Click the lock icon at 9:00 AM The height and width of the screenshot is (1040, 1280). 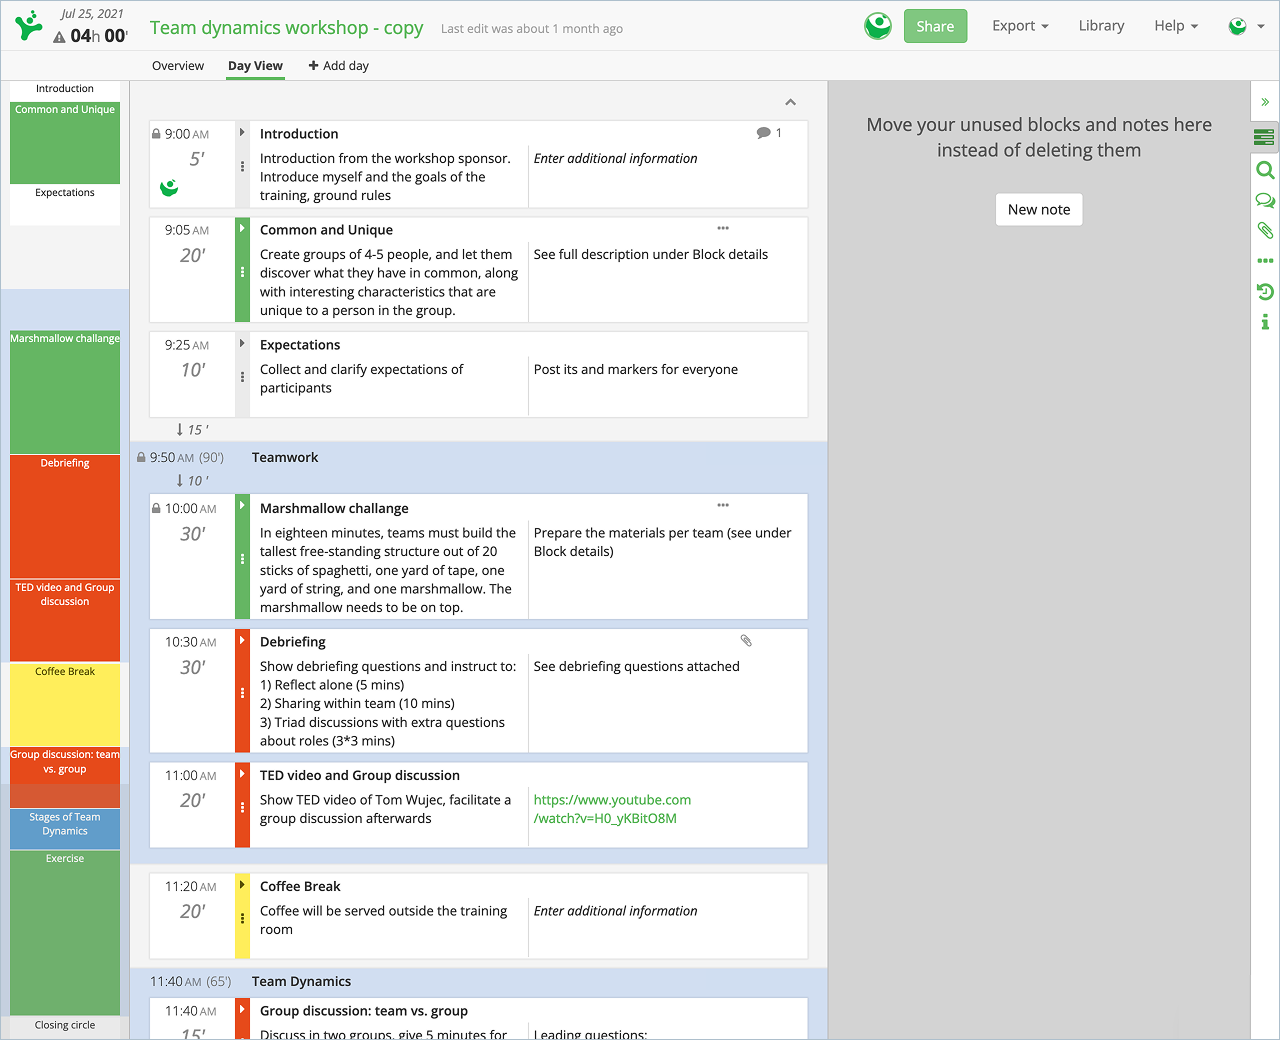pos(156,133)
